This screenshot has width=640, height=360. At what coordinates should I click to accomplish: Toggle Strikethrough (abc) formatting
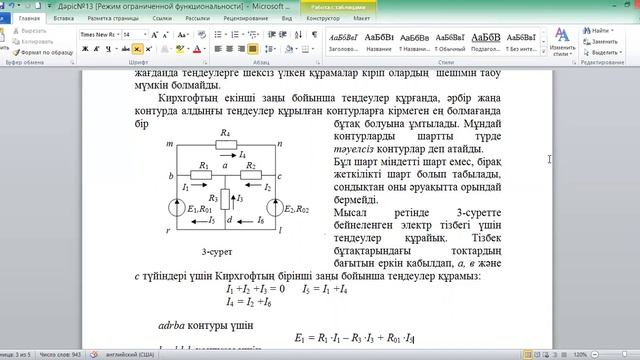click(125, 49)
